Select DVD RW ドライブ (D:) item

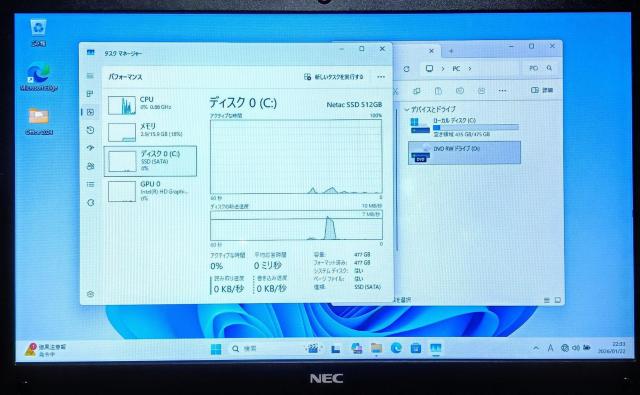pyautogui.click(x=464, y=153)
